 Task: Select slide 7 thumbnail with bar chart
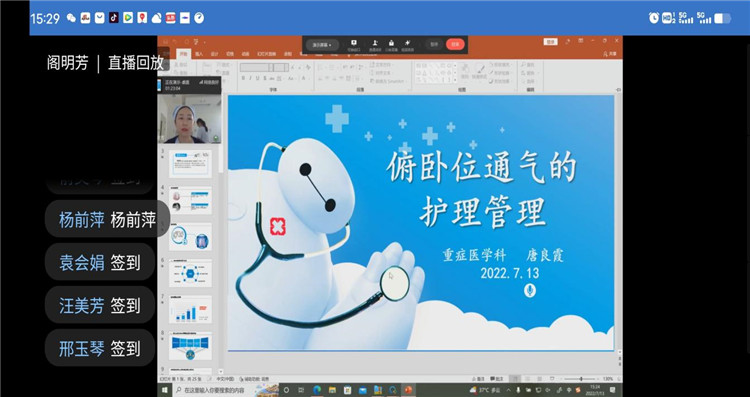click(x=190, y=309)
